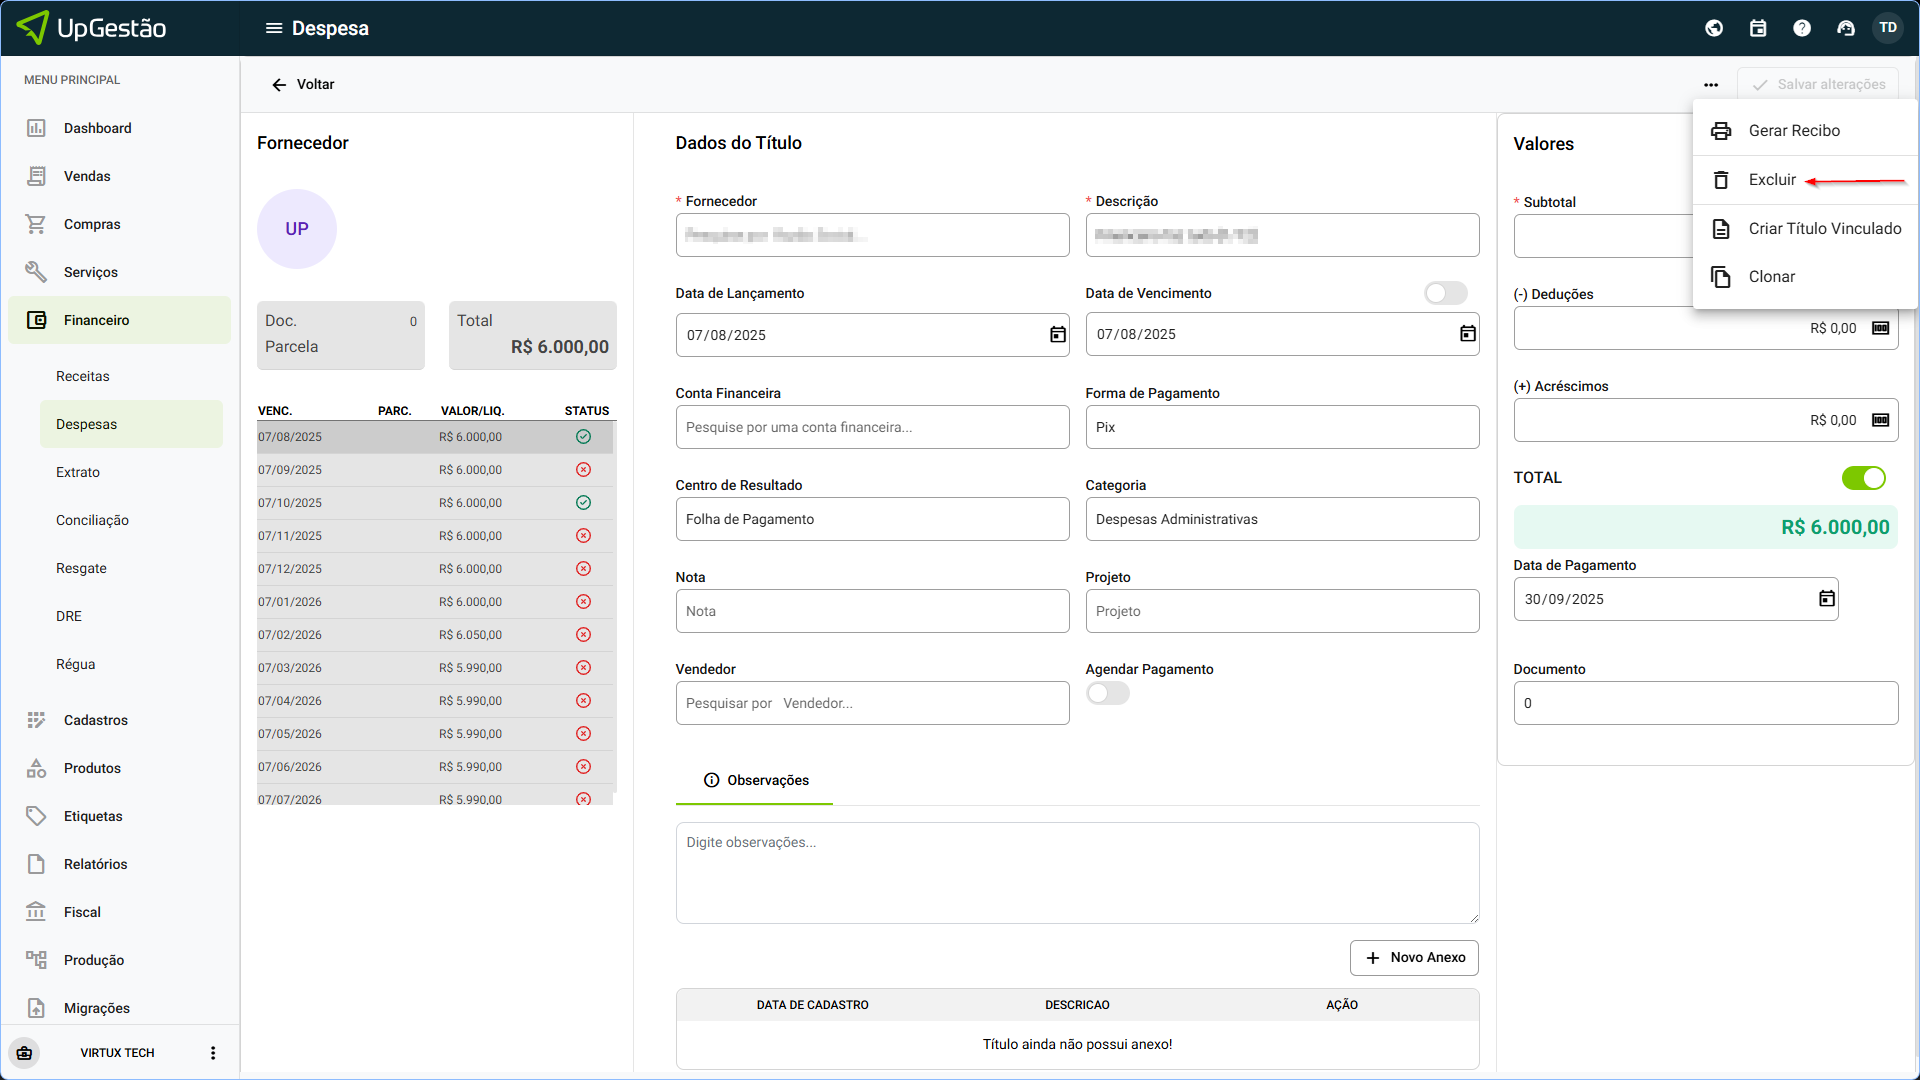Go back with the Voltar button
This screenshot has width=1920, height=1080.
303,85
